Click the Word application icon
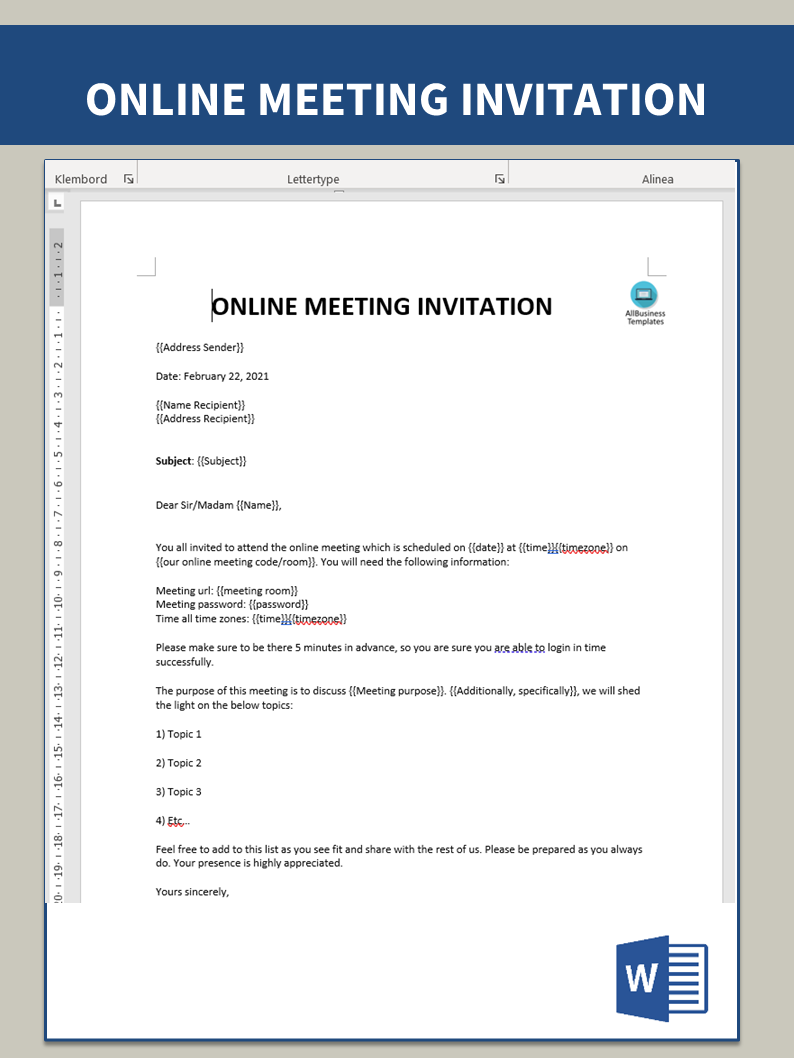This screenshot has height=1058, width=794. click(x=661, y=977)
